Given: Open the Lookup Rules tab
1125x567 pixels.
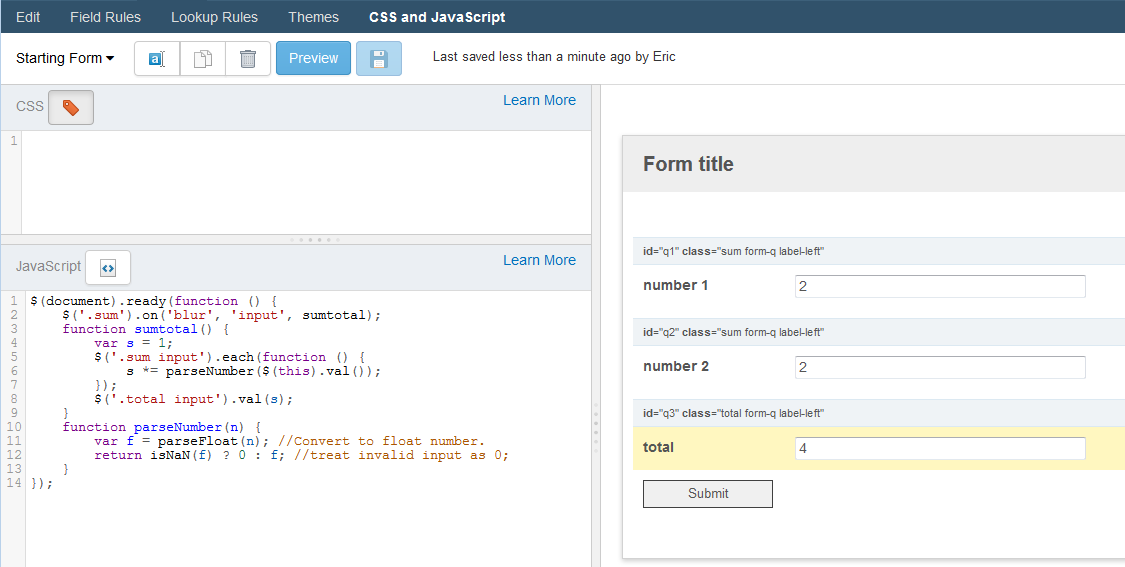Looking at the screenshot, I should point(215,17).
